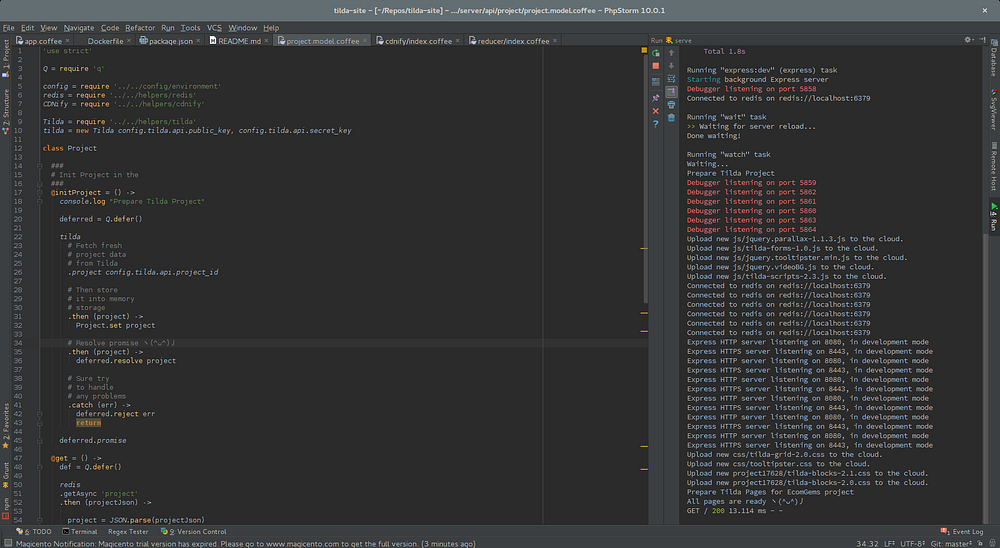Open the Z: Structure tool window
This screenshot has width=1000, height=548.
pos(6,111)
